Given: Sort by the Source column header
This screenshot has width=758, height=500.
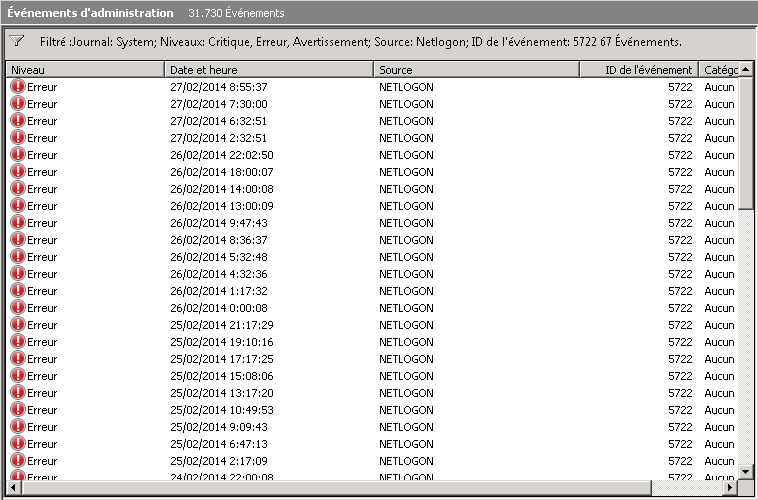Looking at the screenshot, I should [477, 70].
